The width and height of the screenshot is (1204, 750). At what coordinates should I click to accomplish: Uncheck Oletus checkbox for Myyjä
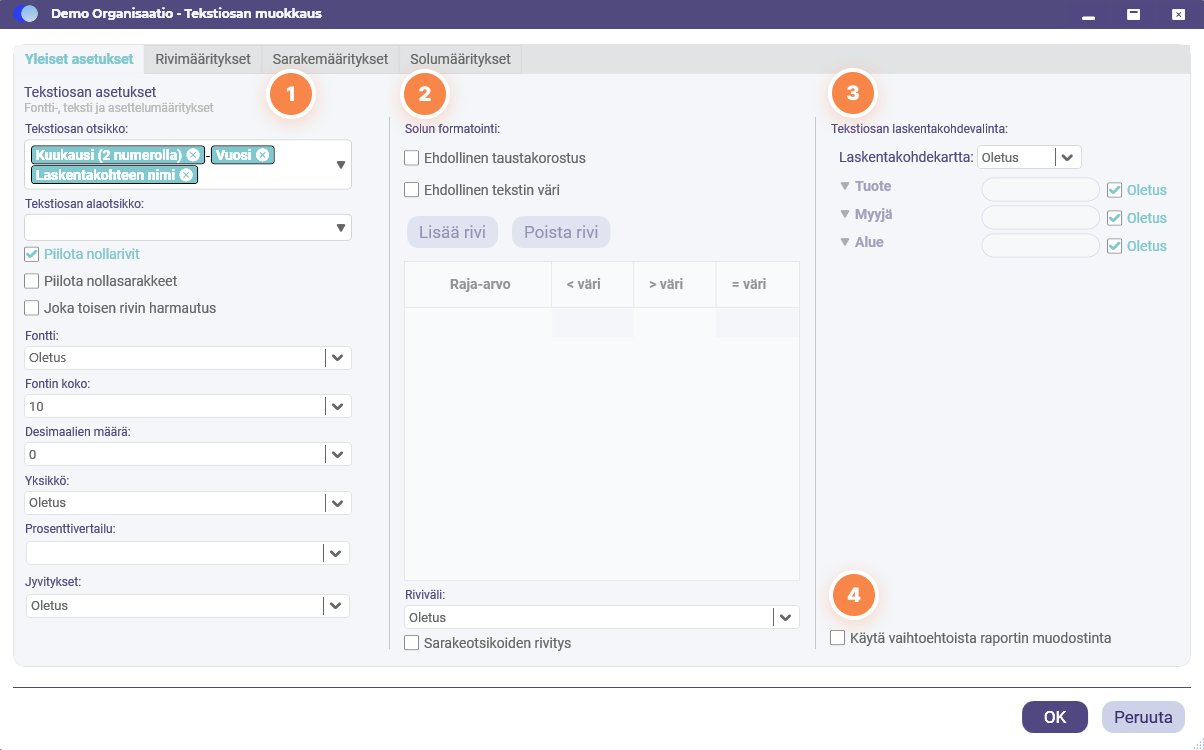(x=1115, y=218)
